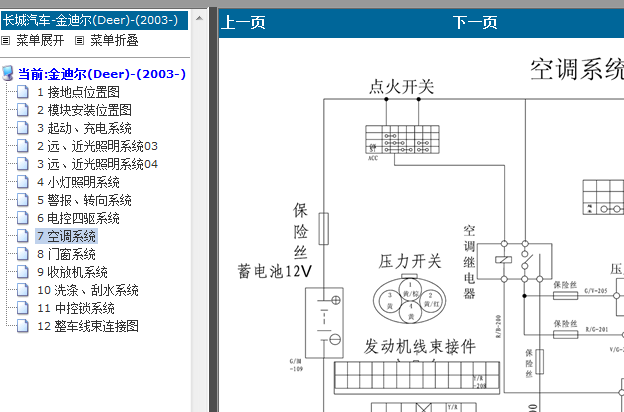Open 12 整车线束连接图 diagram
Image resolution: width=624 pixels, height=412 pixels.
(88, 326)
